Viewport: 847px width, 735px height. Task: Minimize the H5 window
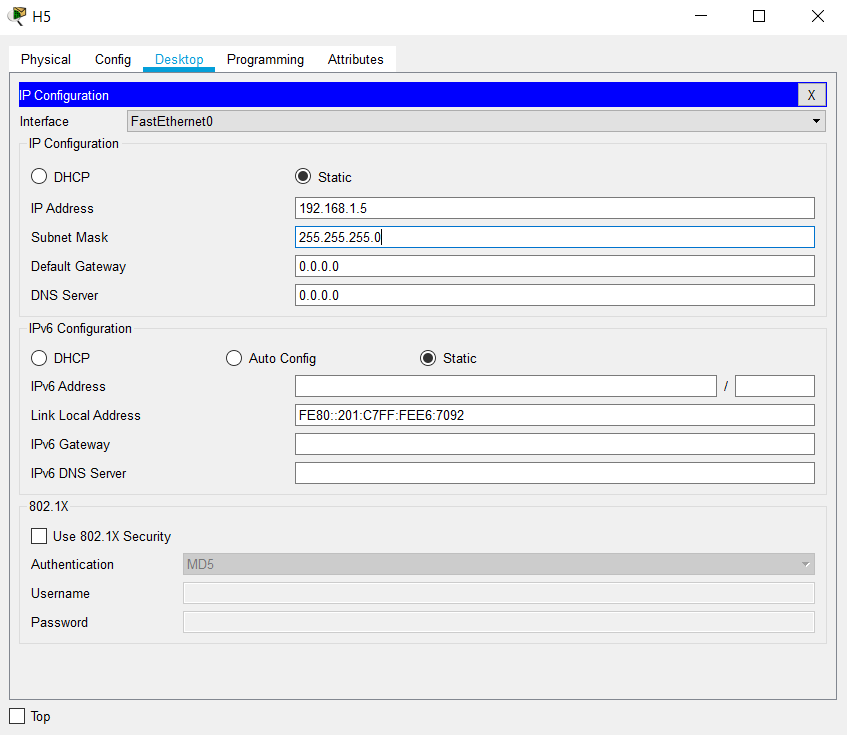point(701,16)
